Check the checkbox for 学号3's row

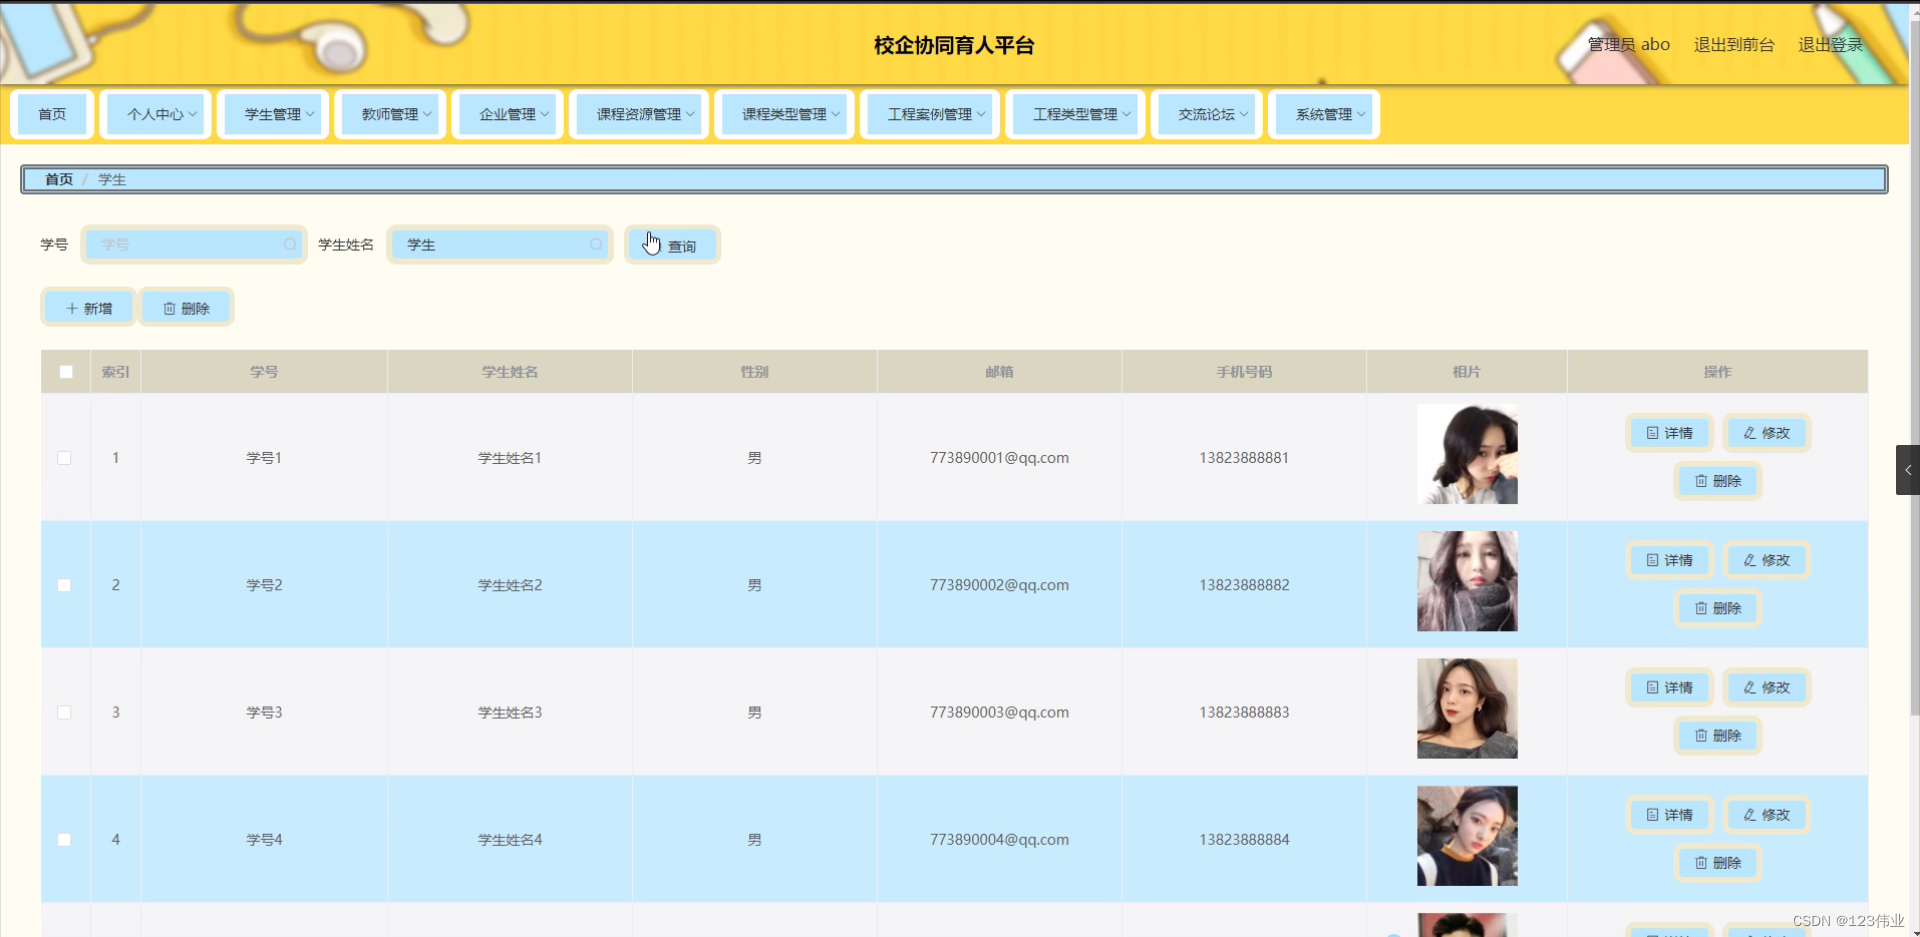tap(65, 712)
